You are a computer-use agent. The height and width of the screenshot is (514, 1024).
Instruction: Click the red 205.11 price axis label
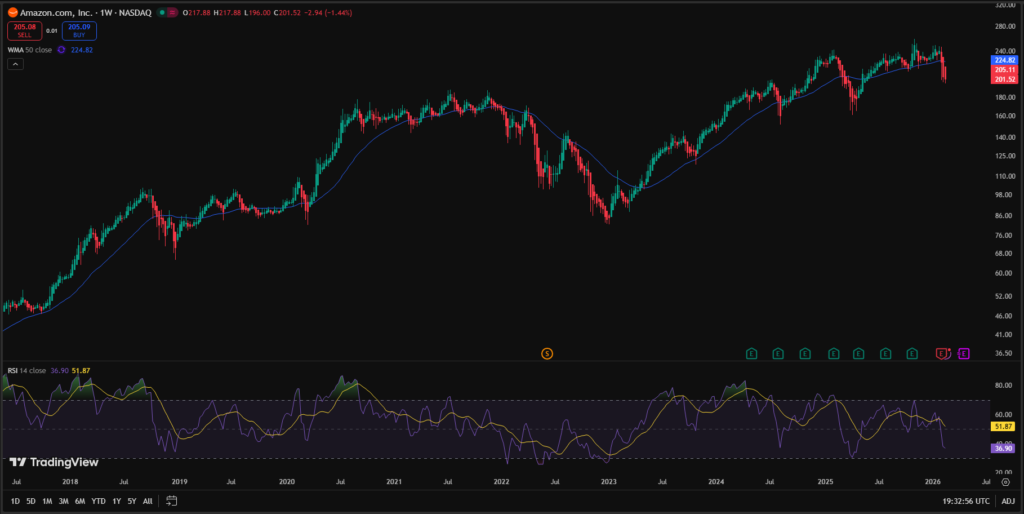[x=1004, y=70]
